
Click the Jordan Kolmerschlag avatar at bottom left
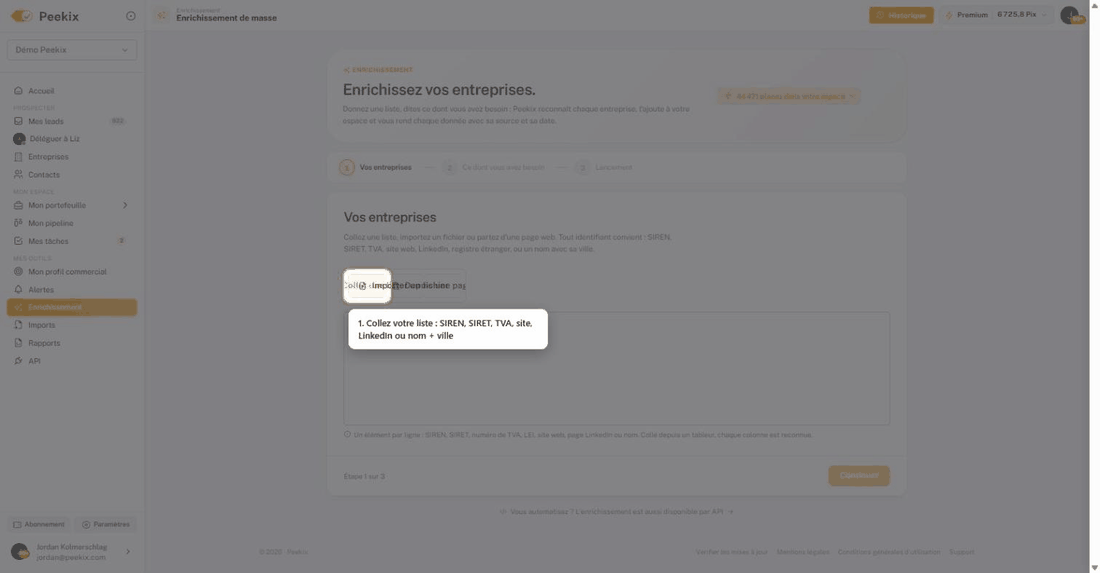(x=20, y=552)
